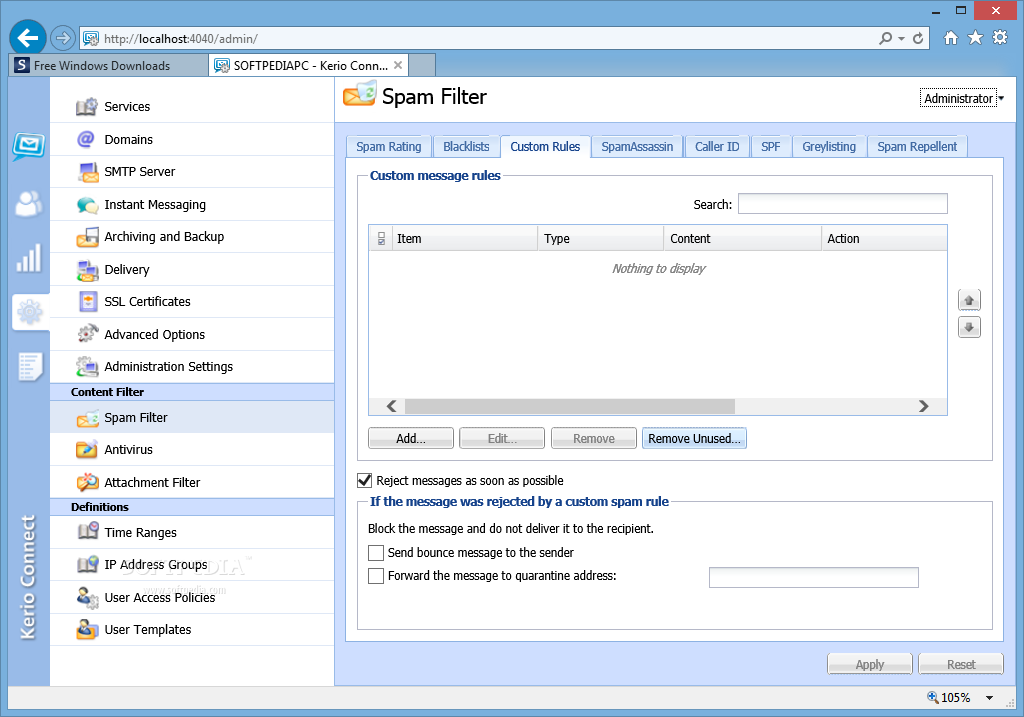Open the Administrator dropdown menu
This screenshot has height=717, width=1024.
point(961,99)
